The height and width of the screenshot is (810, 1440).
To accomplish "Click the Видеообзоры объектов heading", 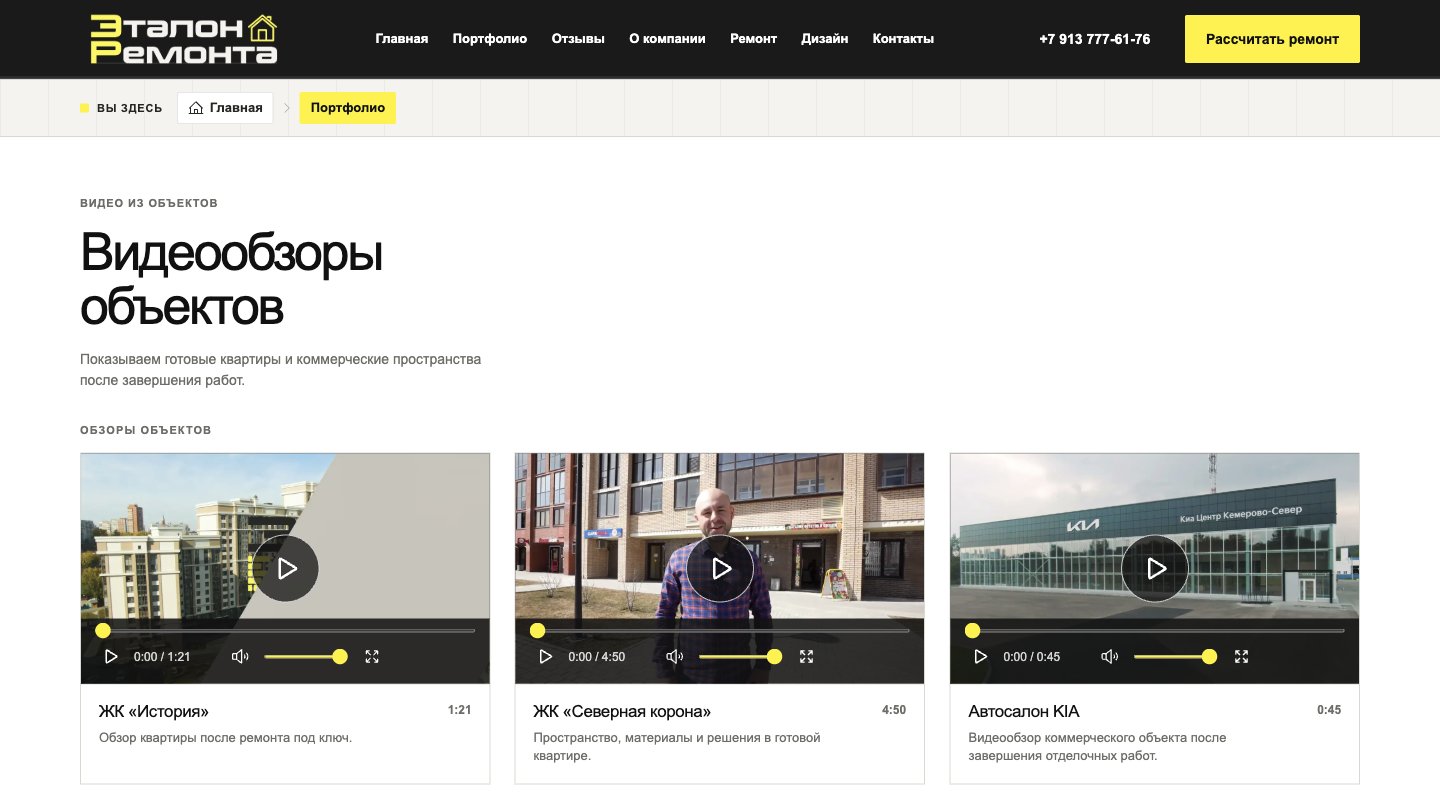I will tap(232, 280).
